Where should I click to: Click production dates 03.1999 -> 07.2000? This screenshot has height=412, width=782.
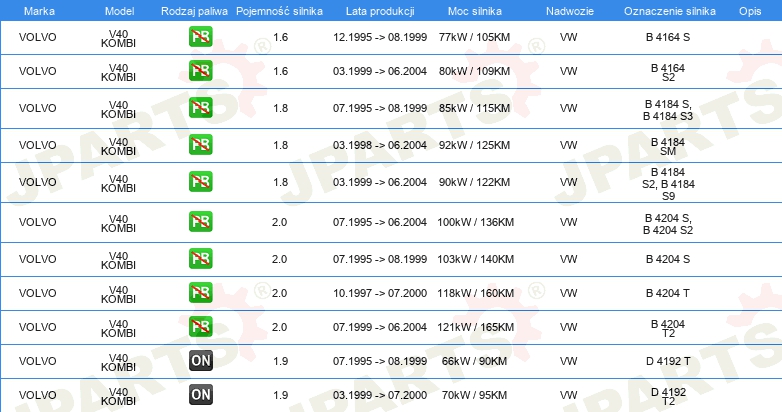[x=380, y=395]
